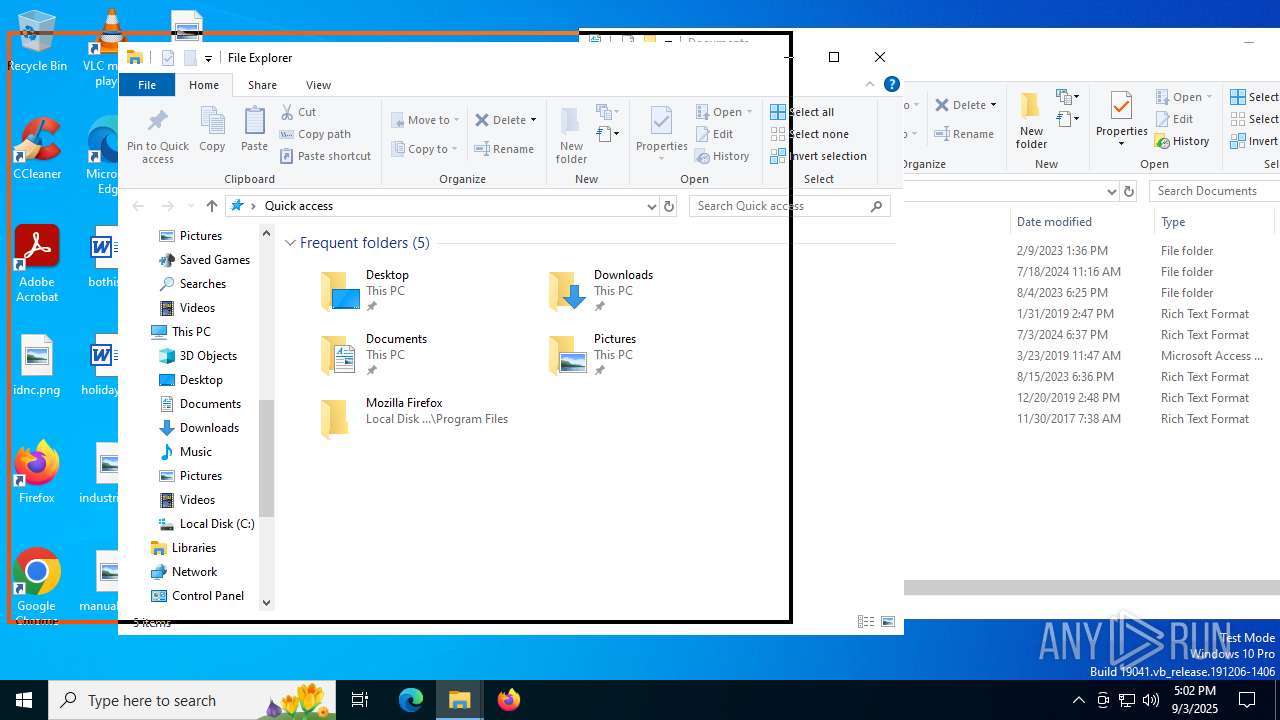The image size is (1280, 720).
Task: Click New folder in File Explorer ribbon
Action: pos(571,135)
